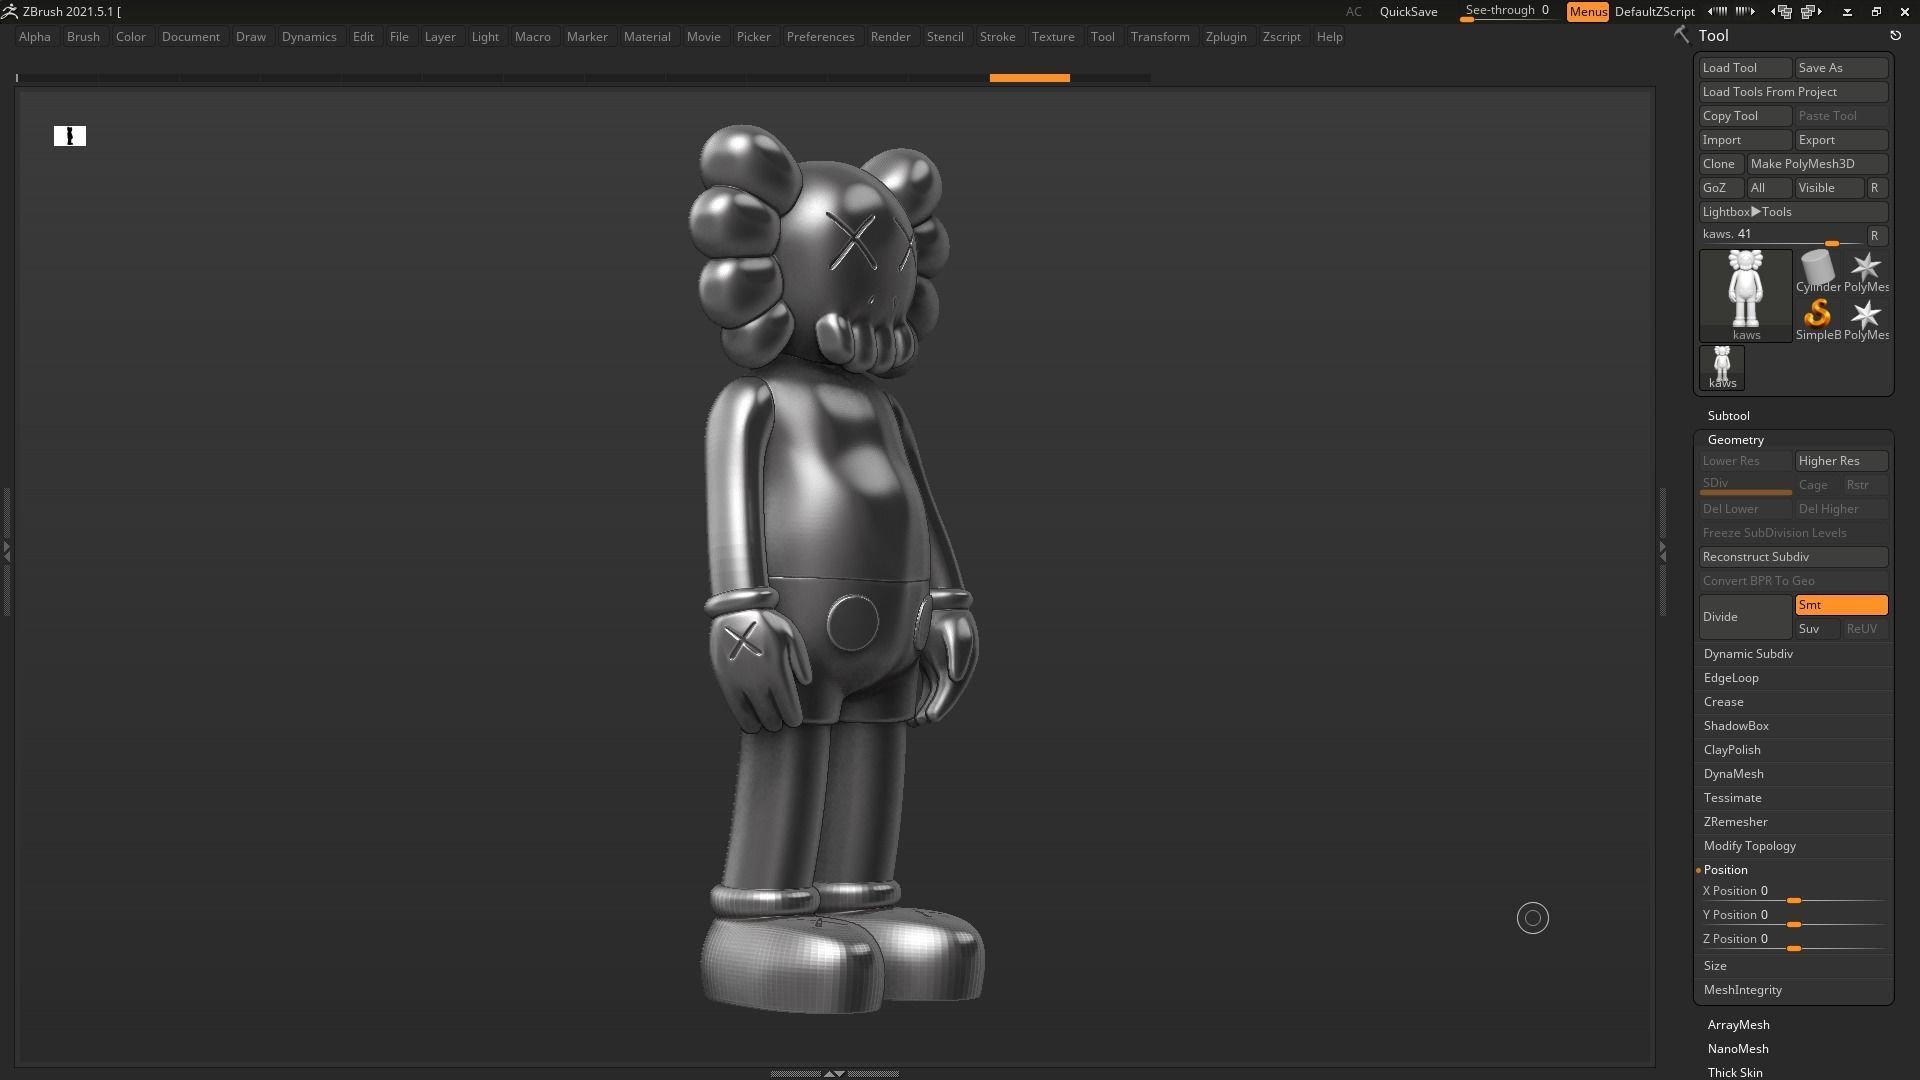Adjust the kaws tool selection slider
1920x1080 pixels.
[x=1781, y=236]
